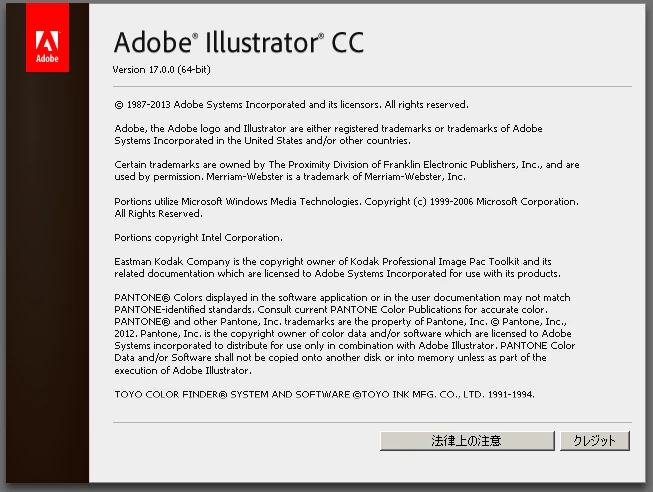Click the word Adobe in the title heading
653x492 pixels.
(x=153, y=42)
